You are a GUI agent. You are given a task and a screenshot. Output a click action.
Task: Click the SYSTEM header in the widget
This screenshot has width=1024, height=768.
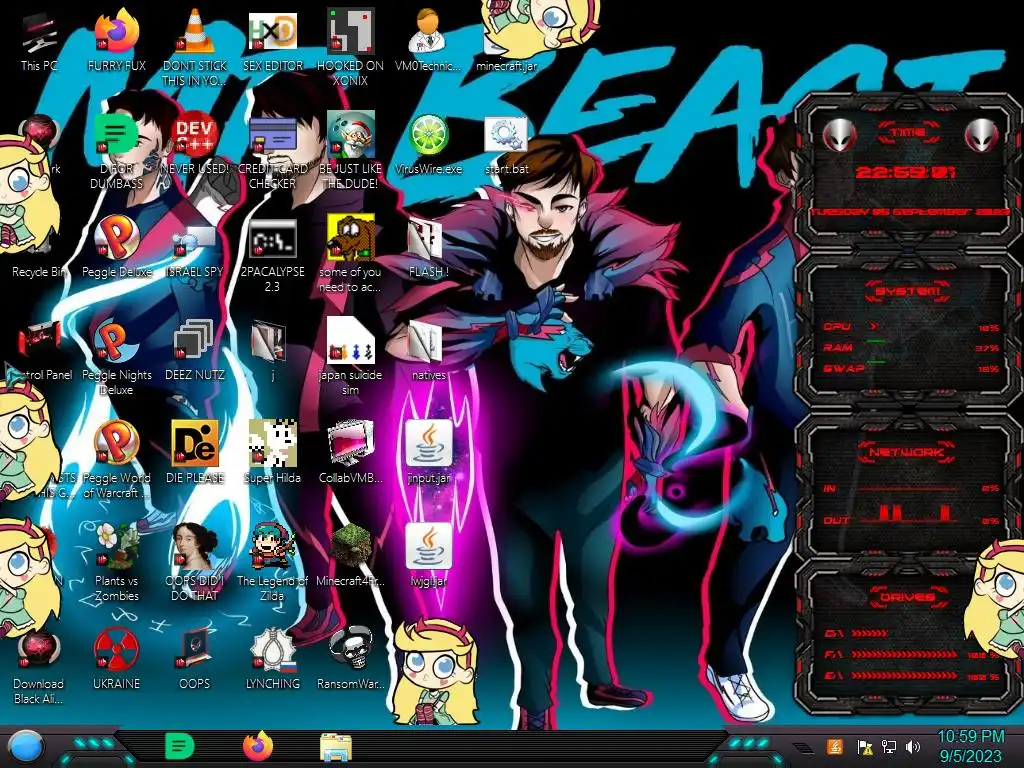[x=907, y=291]
